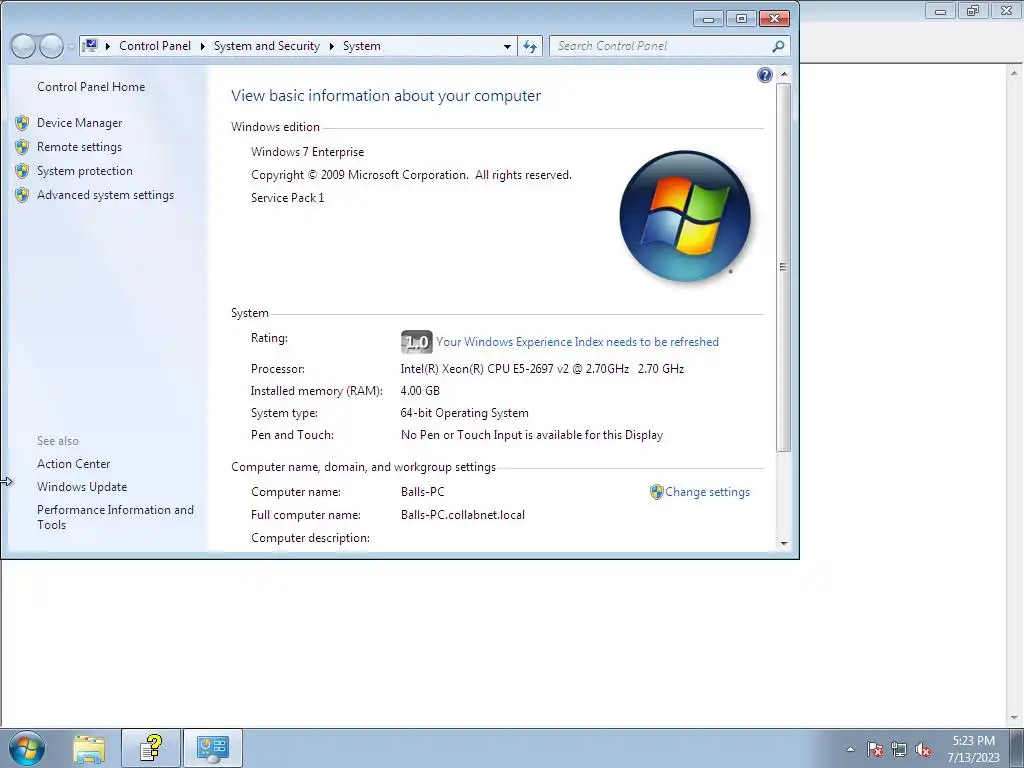
Task: Refresh the Windows Experience Index link
Action: (x=577, y=342)
